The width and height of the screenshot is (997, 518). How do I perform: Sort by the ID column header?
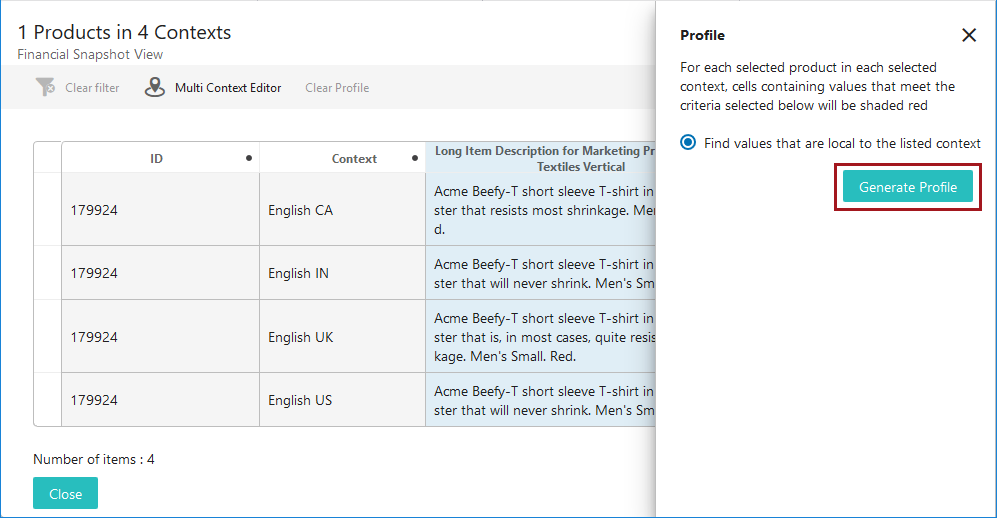click(156, 158)
